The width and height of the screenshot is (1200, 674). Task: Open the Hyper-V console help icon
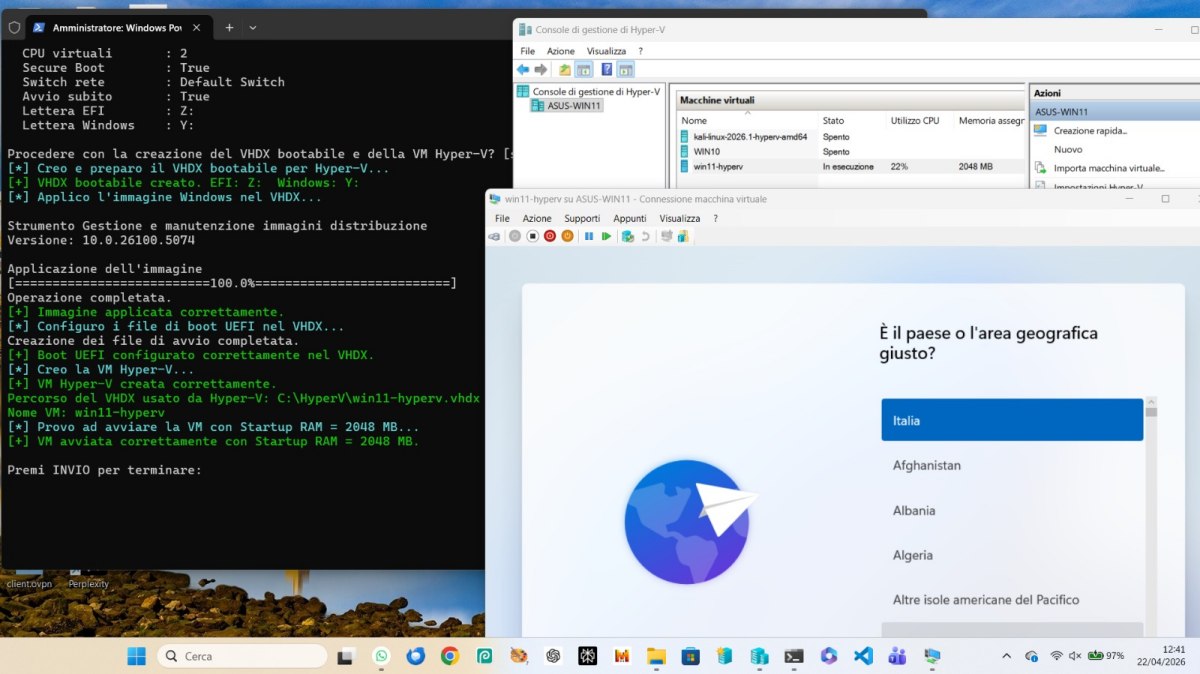tap(606, 69)
